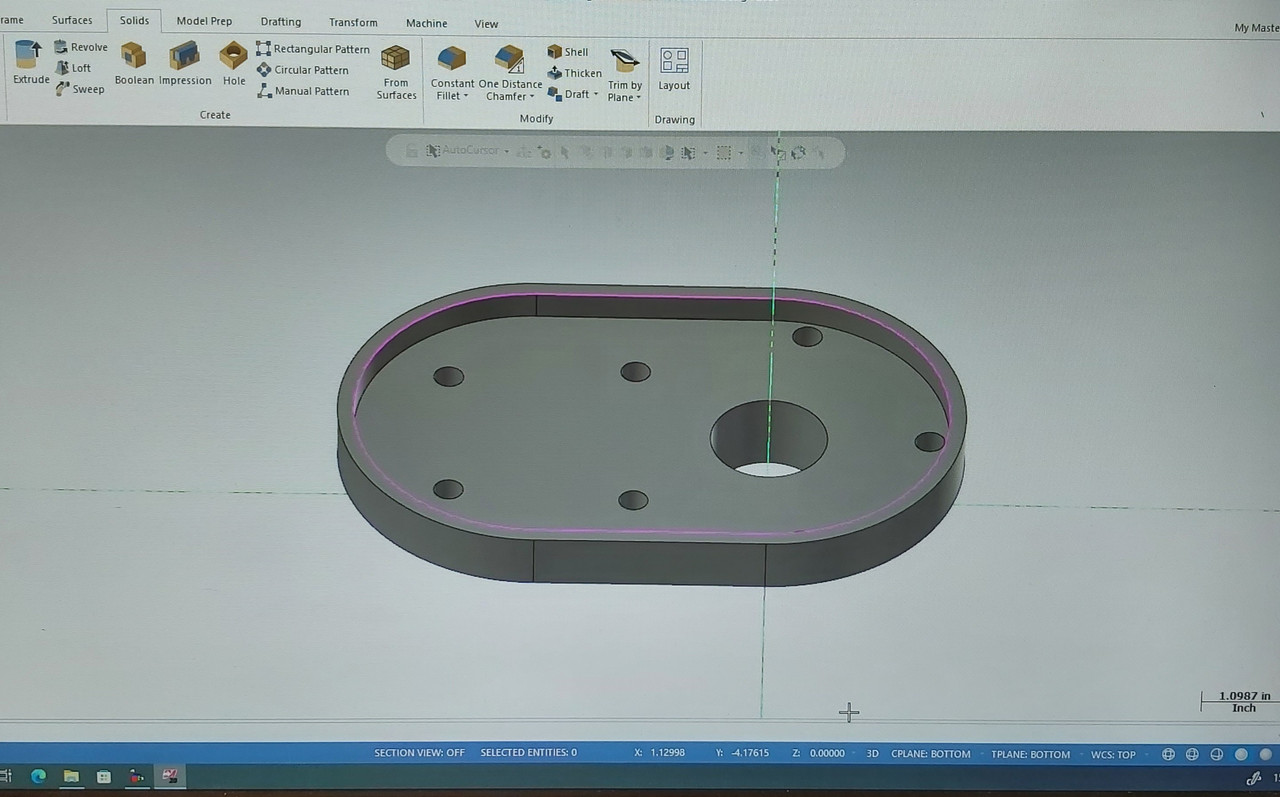Expand the One Distance Chamfer dropdown arrow
1280x797 pixels.
(532, 97)
